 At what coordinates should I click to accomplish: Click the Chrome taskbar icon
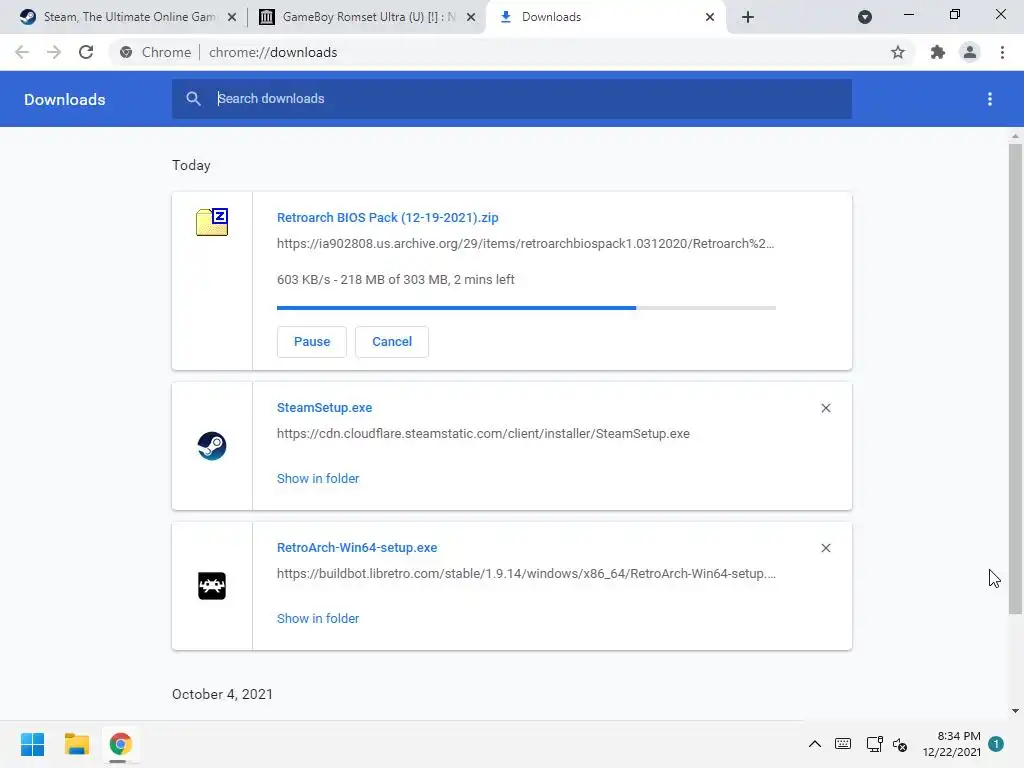pyautogui.click(x=120, y=744)
